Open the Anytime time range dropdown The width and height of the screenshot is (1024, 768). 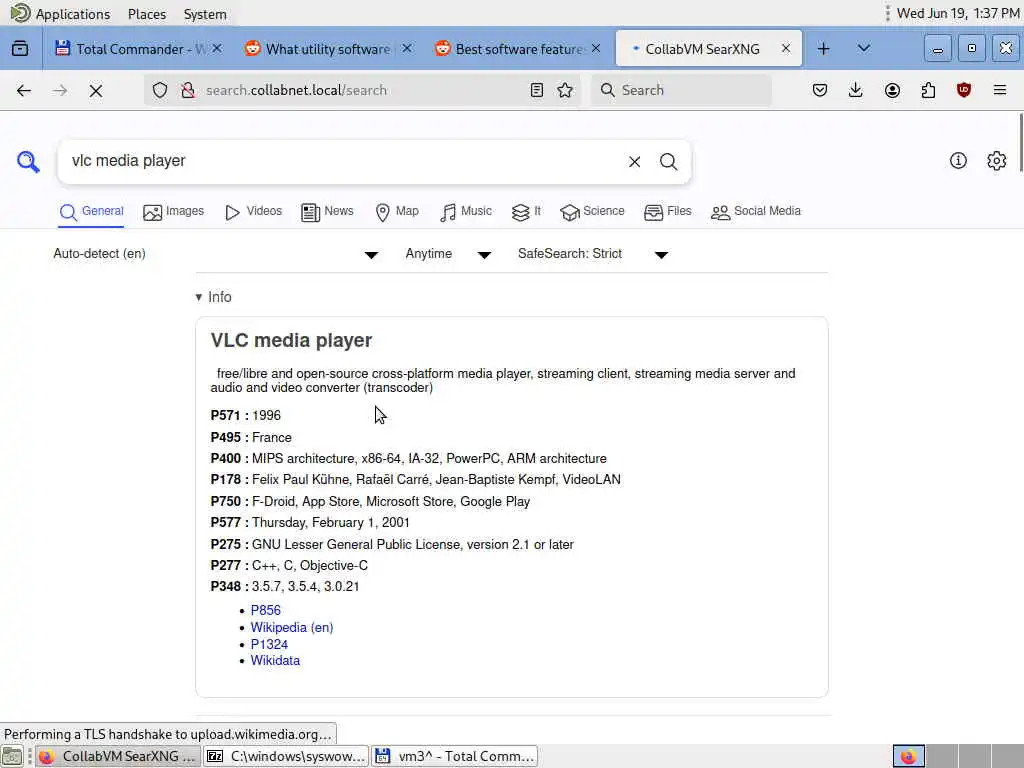click(448, 254)
